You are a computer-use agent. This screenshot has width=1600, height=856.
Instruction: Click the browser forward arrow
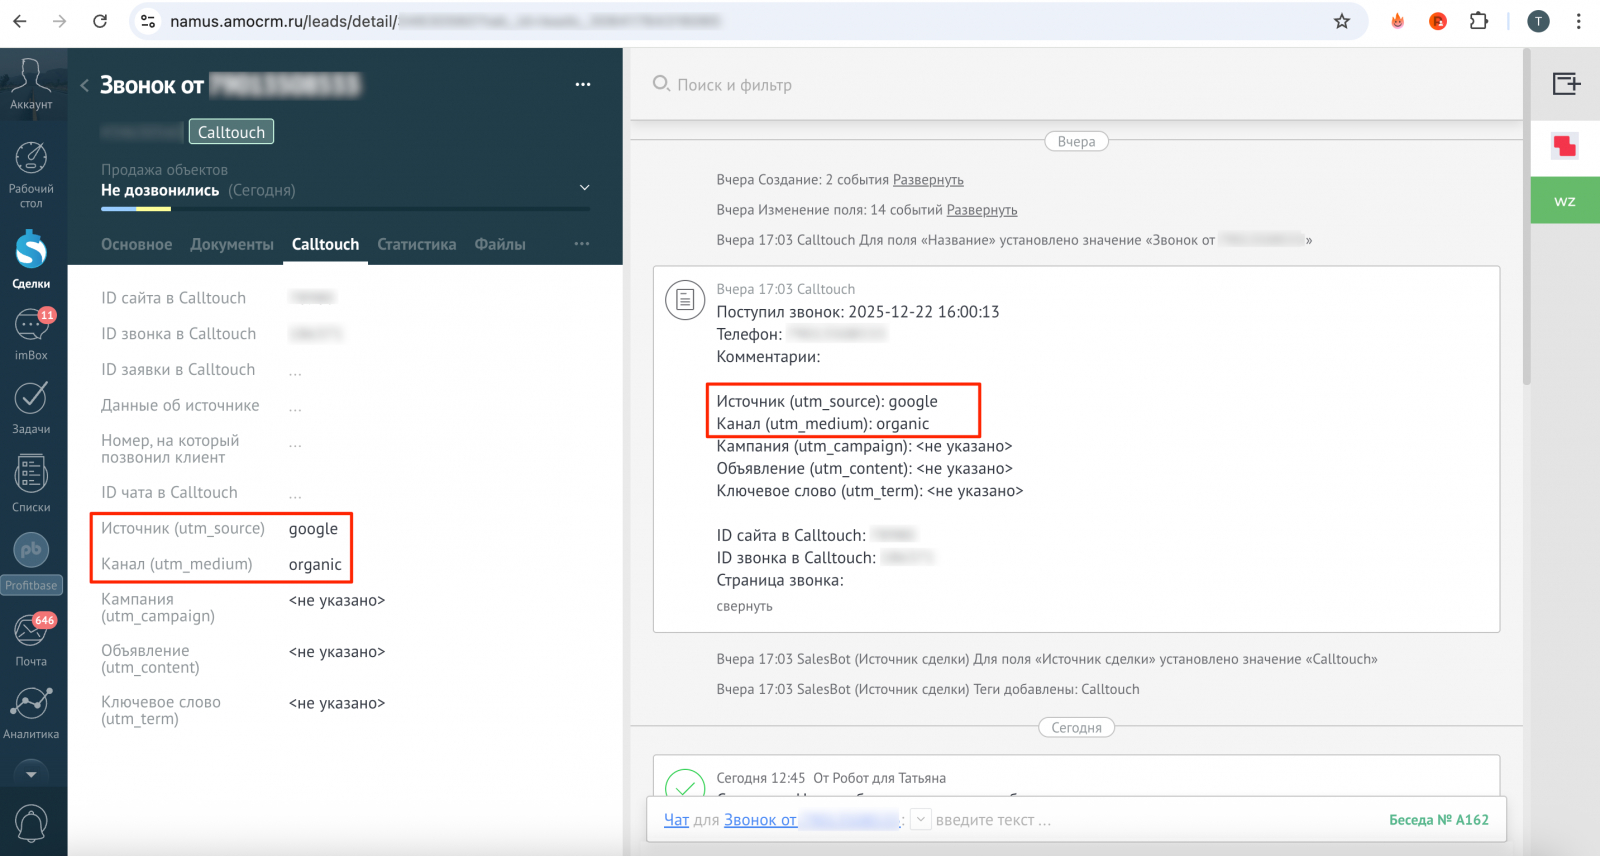click(60, 21)
